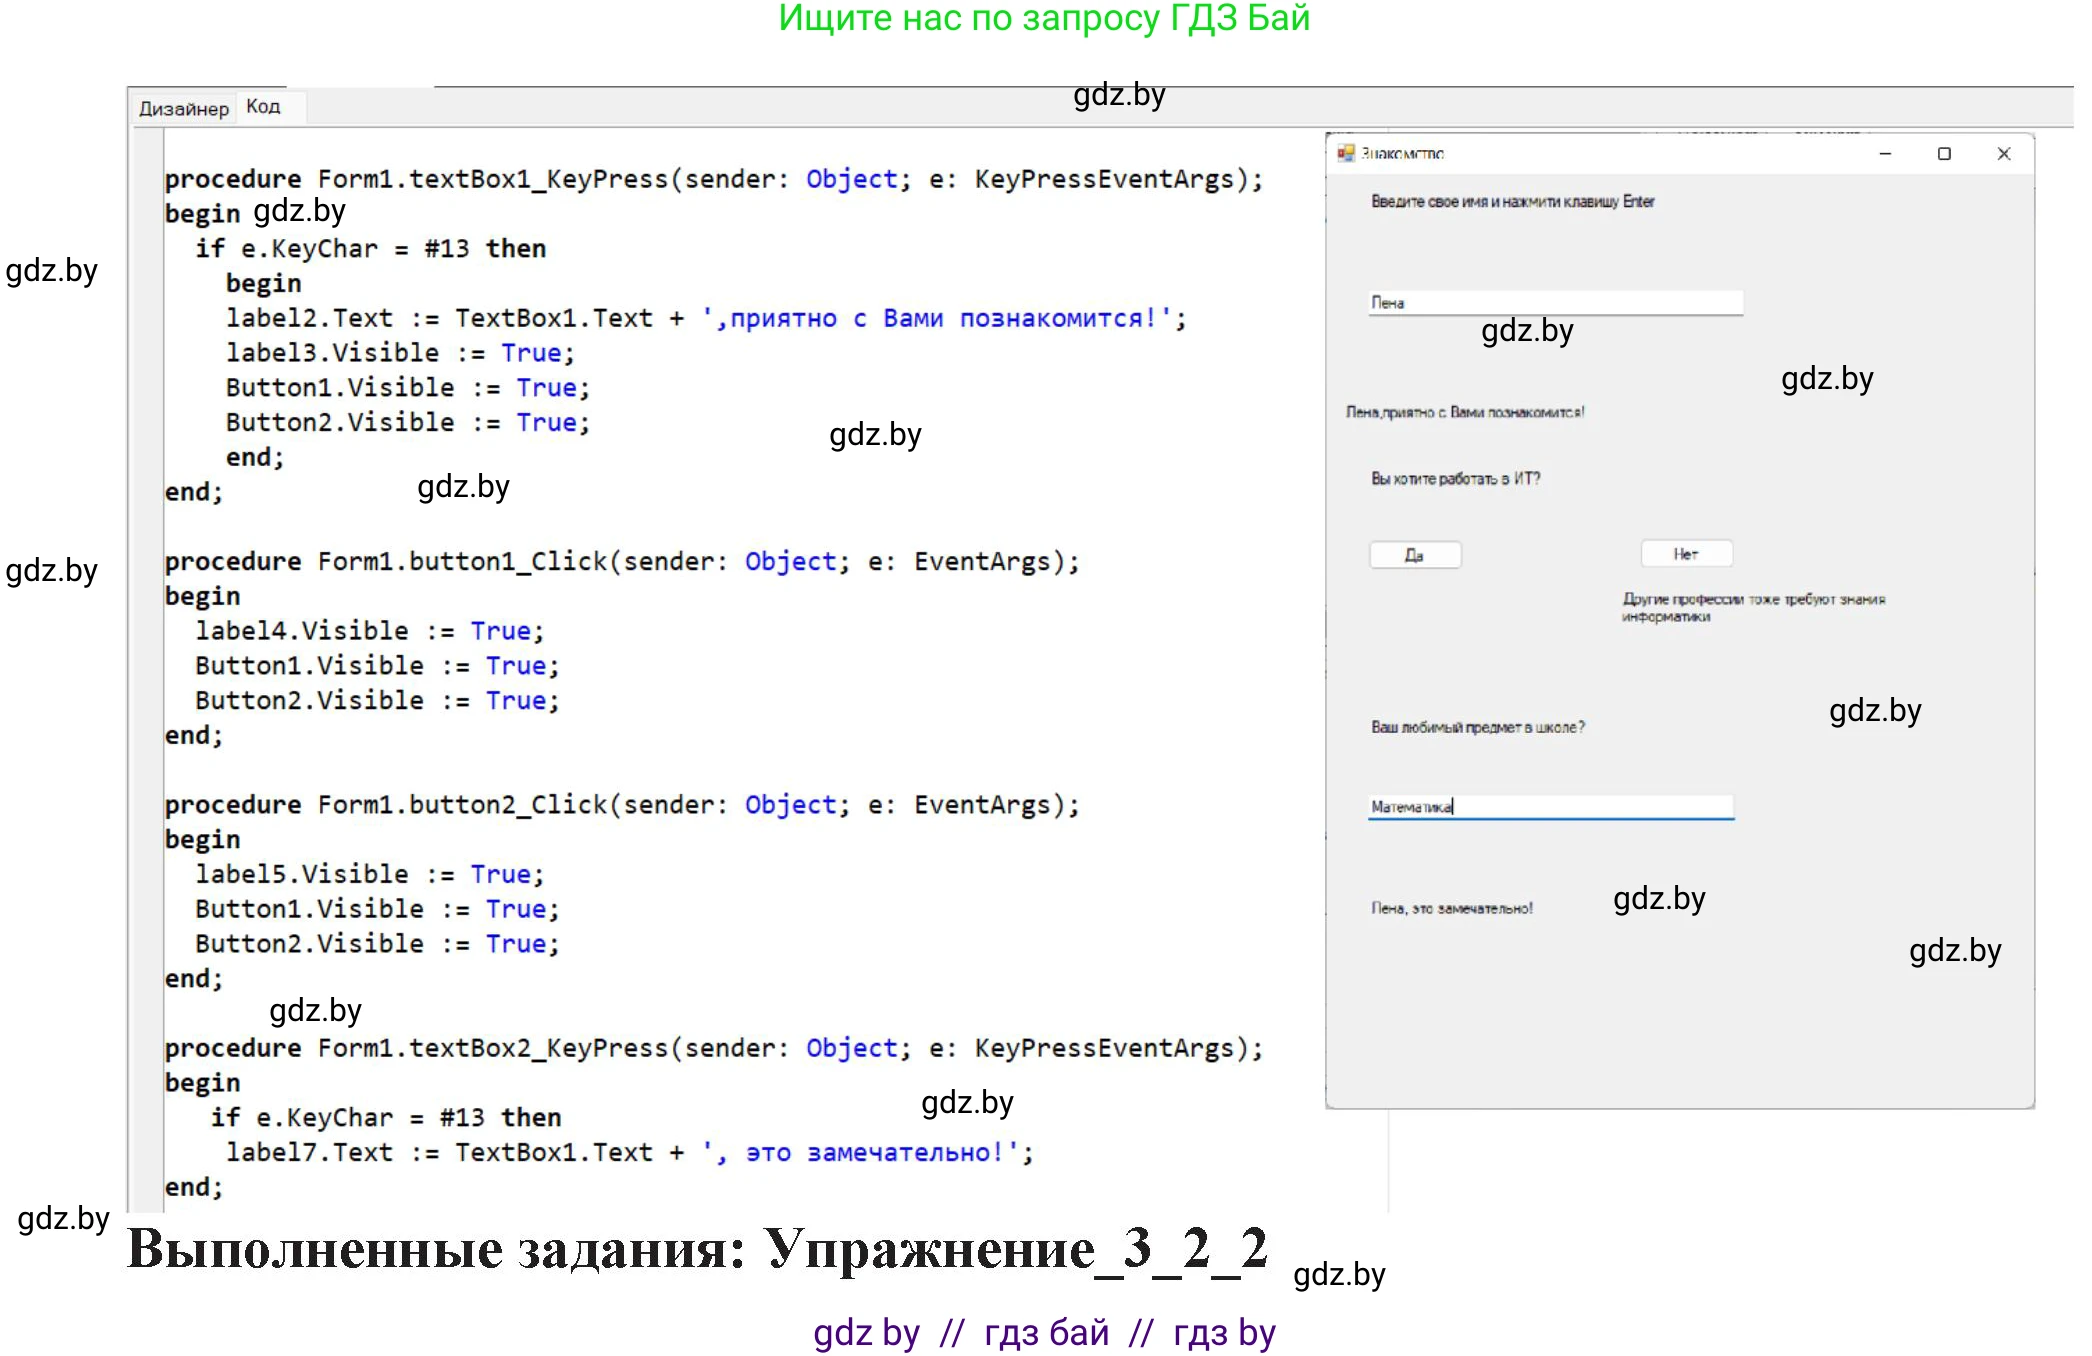Viewport: 2092px width, 1356px height.
Task: Click the 'Пена, это замечательно!' label
Action: [x=1451, y=908]
